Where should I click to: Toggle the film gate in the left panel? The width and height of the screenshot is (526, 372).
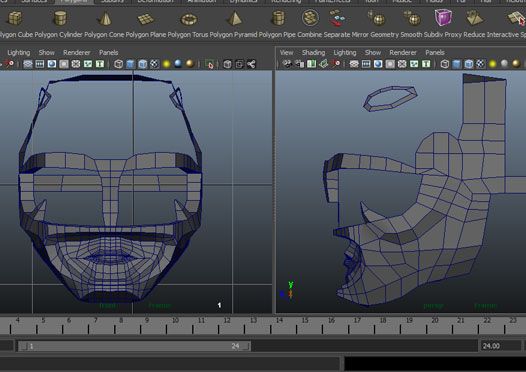coord(40,64)
